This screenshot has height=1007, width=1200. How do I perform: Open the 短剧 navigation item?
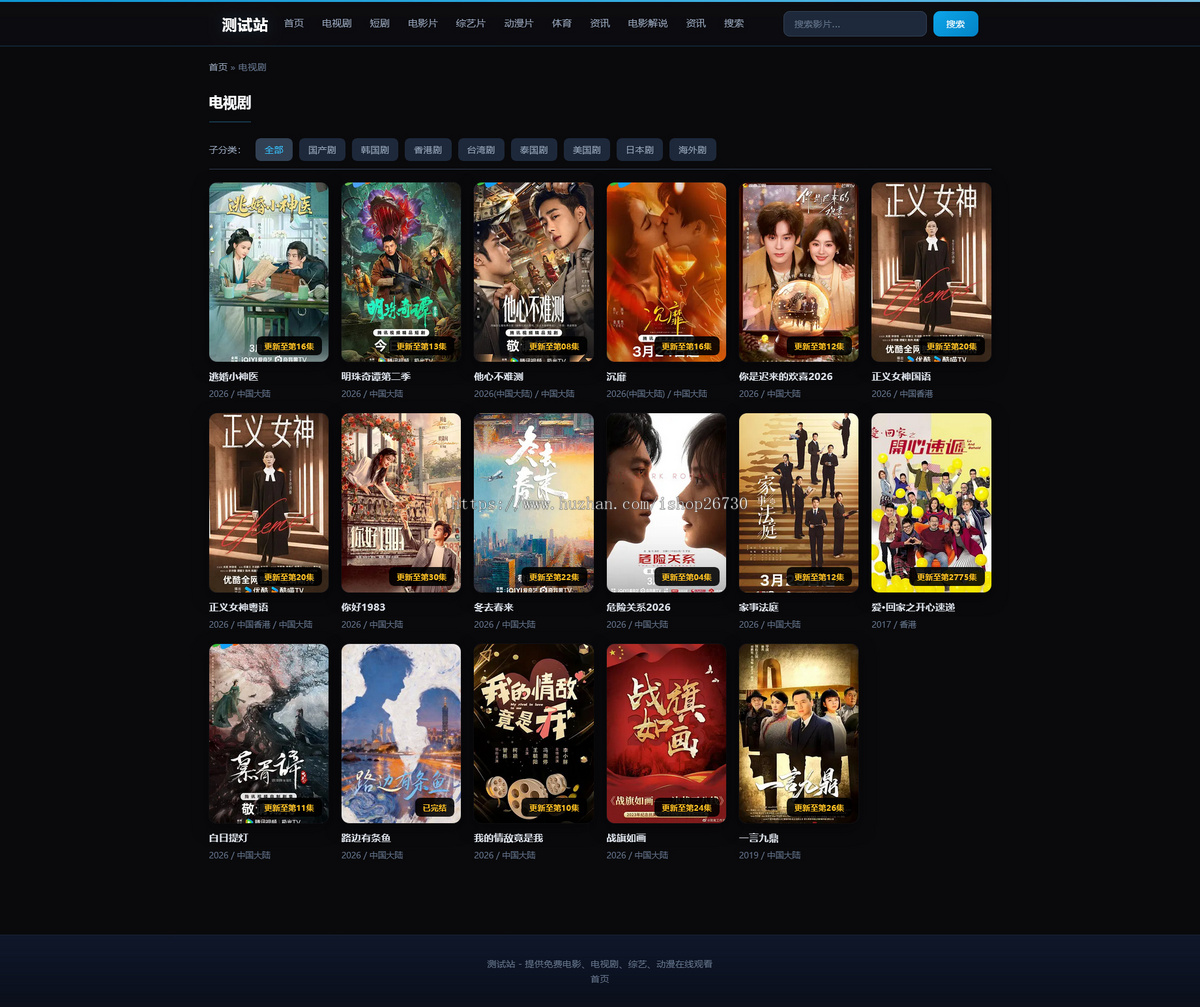(379, 23)
